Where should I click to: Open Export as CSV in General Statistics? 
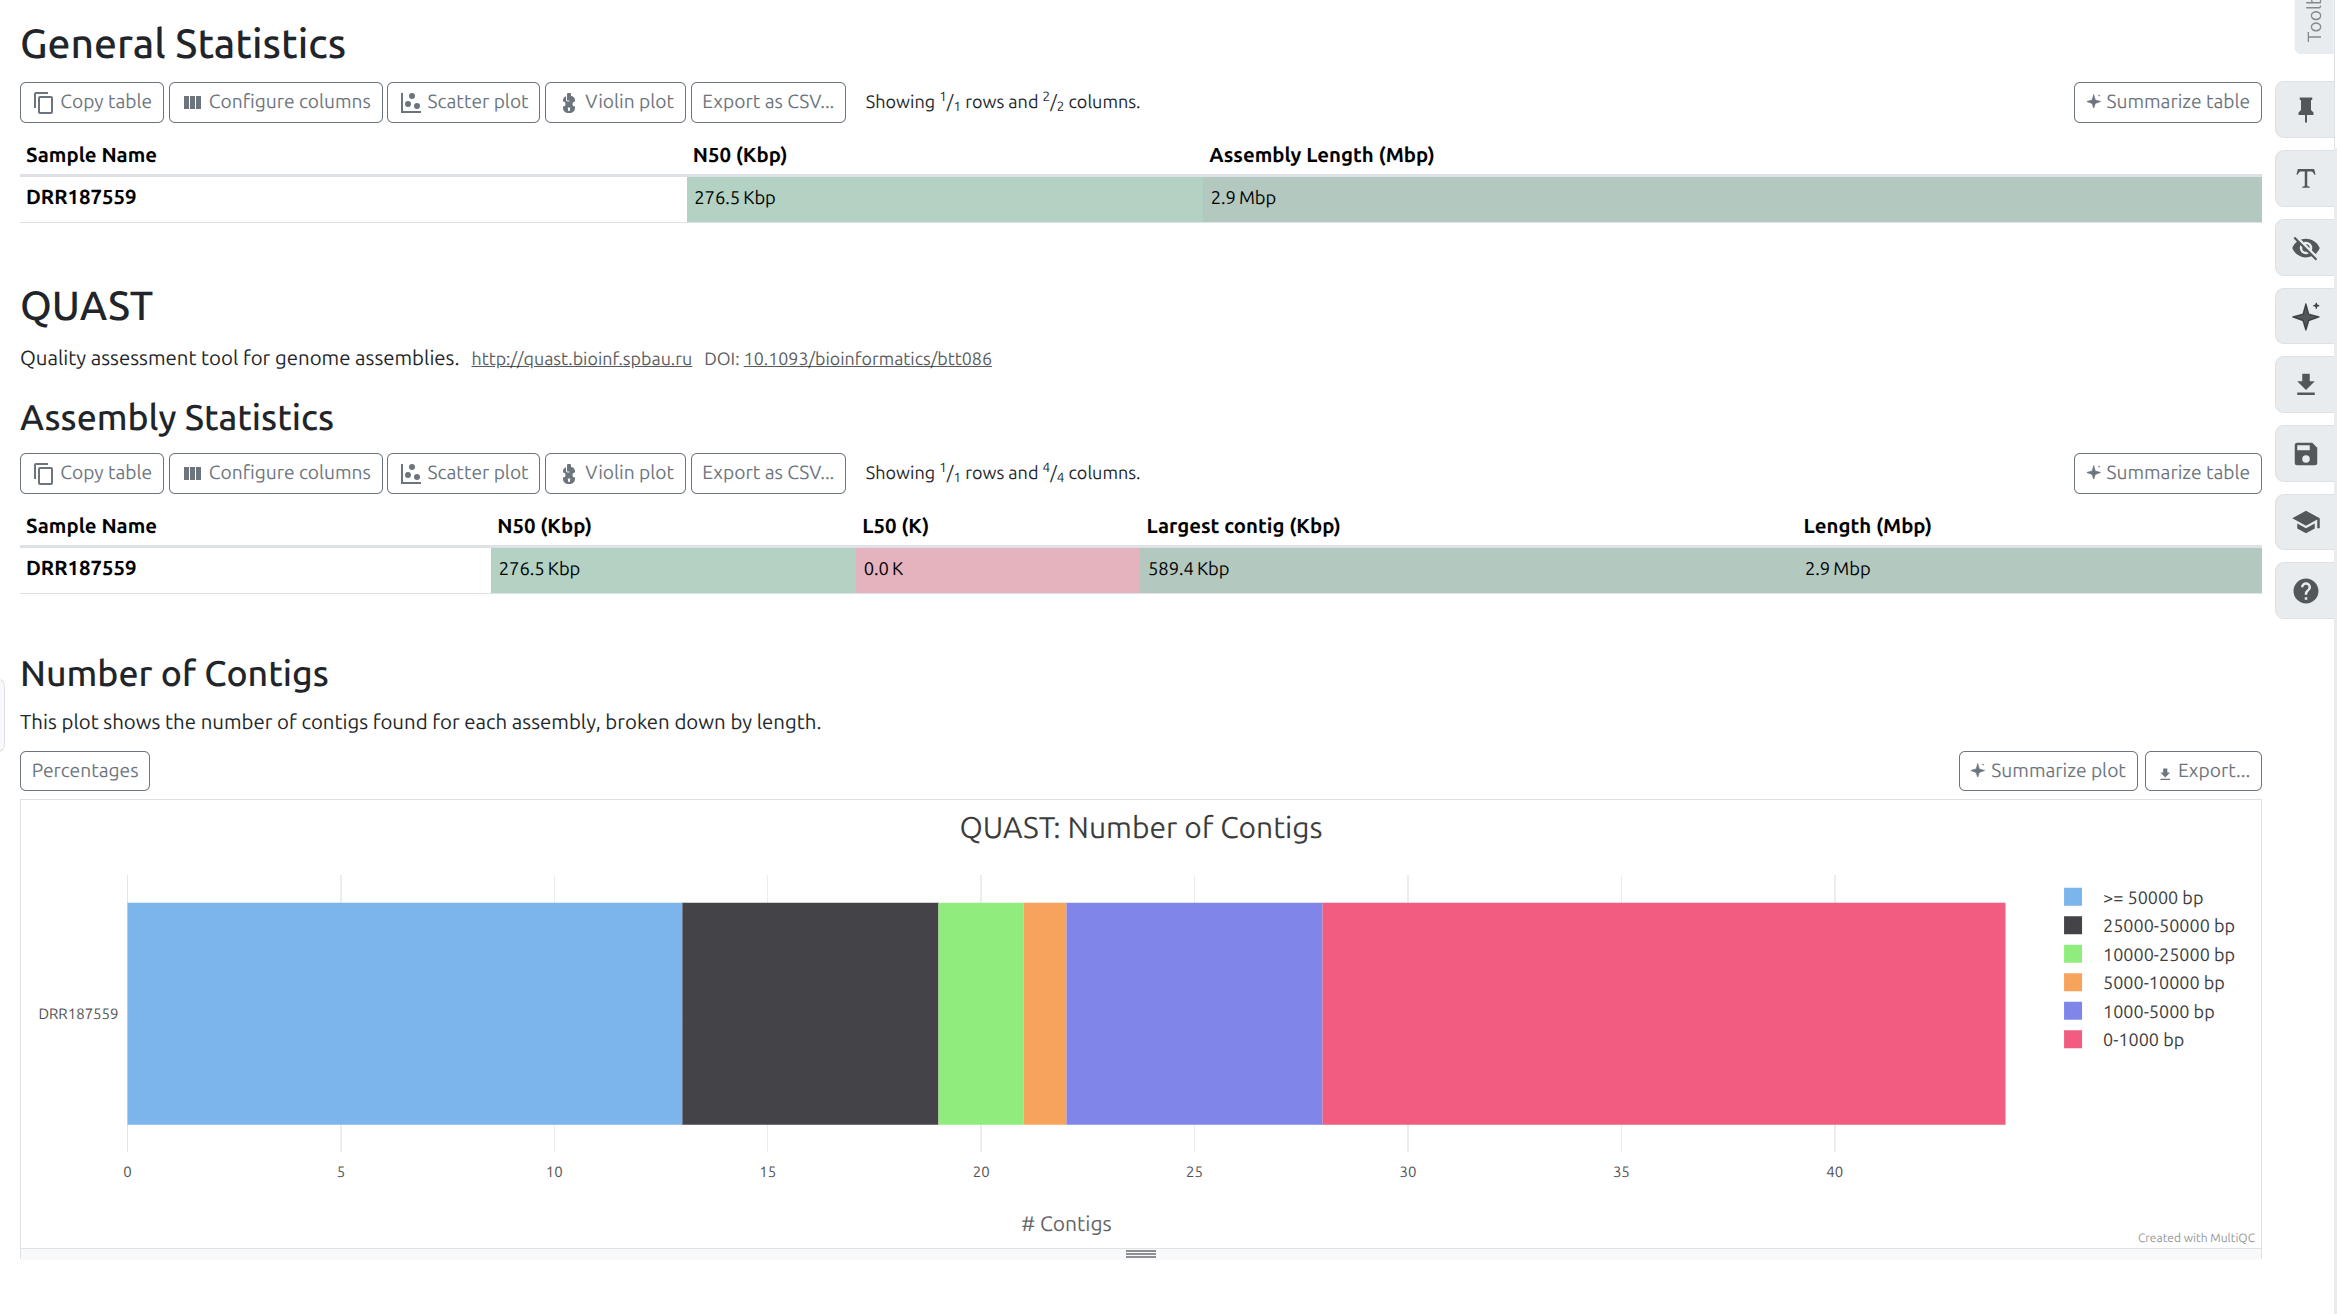pyautogui.click(x=767, y=102)
